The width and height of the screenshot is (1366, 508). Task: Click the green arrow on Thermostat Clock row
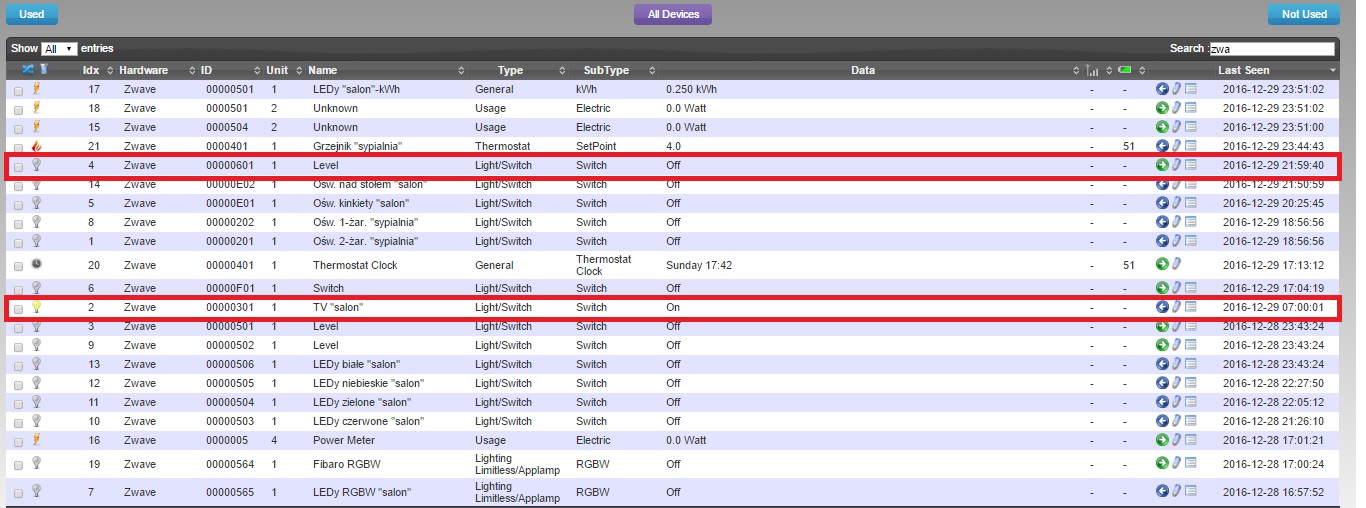pos(1162,265)
